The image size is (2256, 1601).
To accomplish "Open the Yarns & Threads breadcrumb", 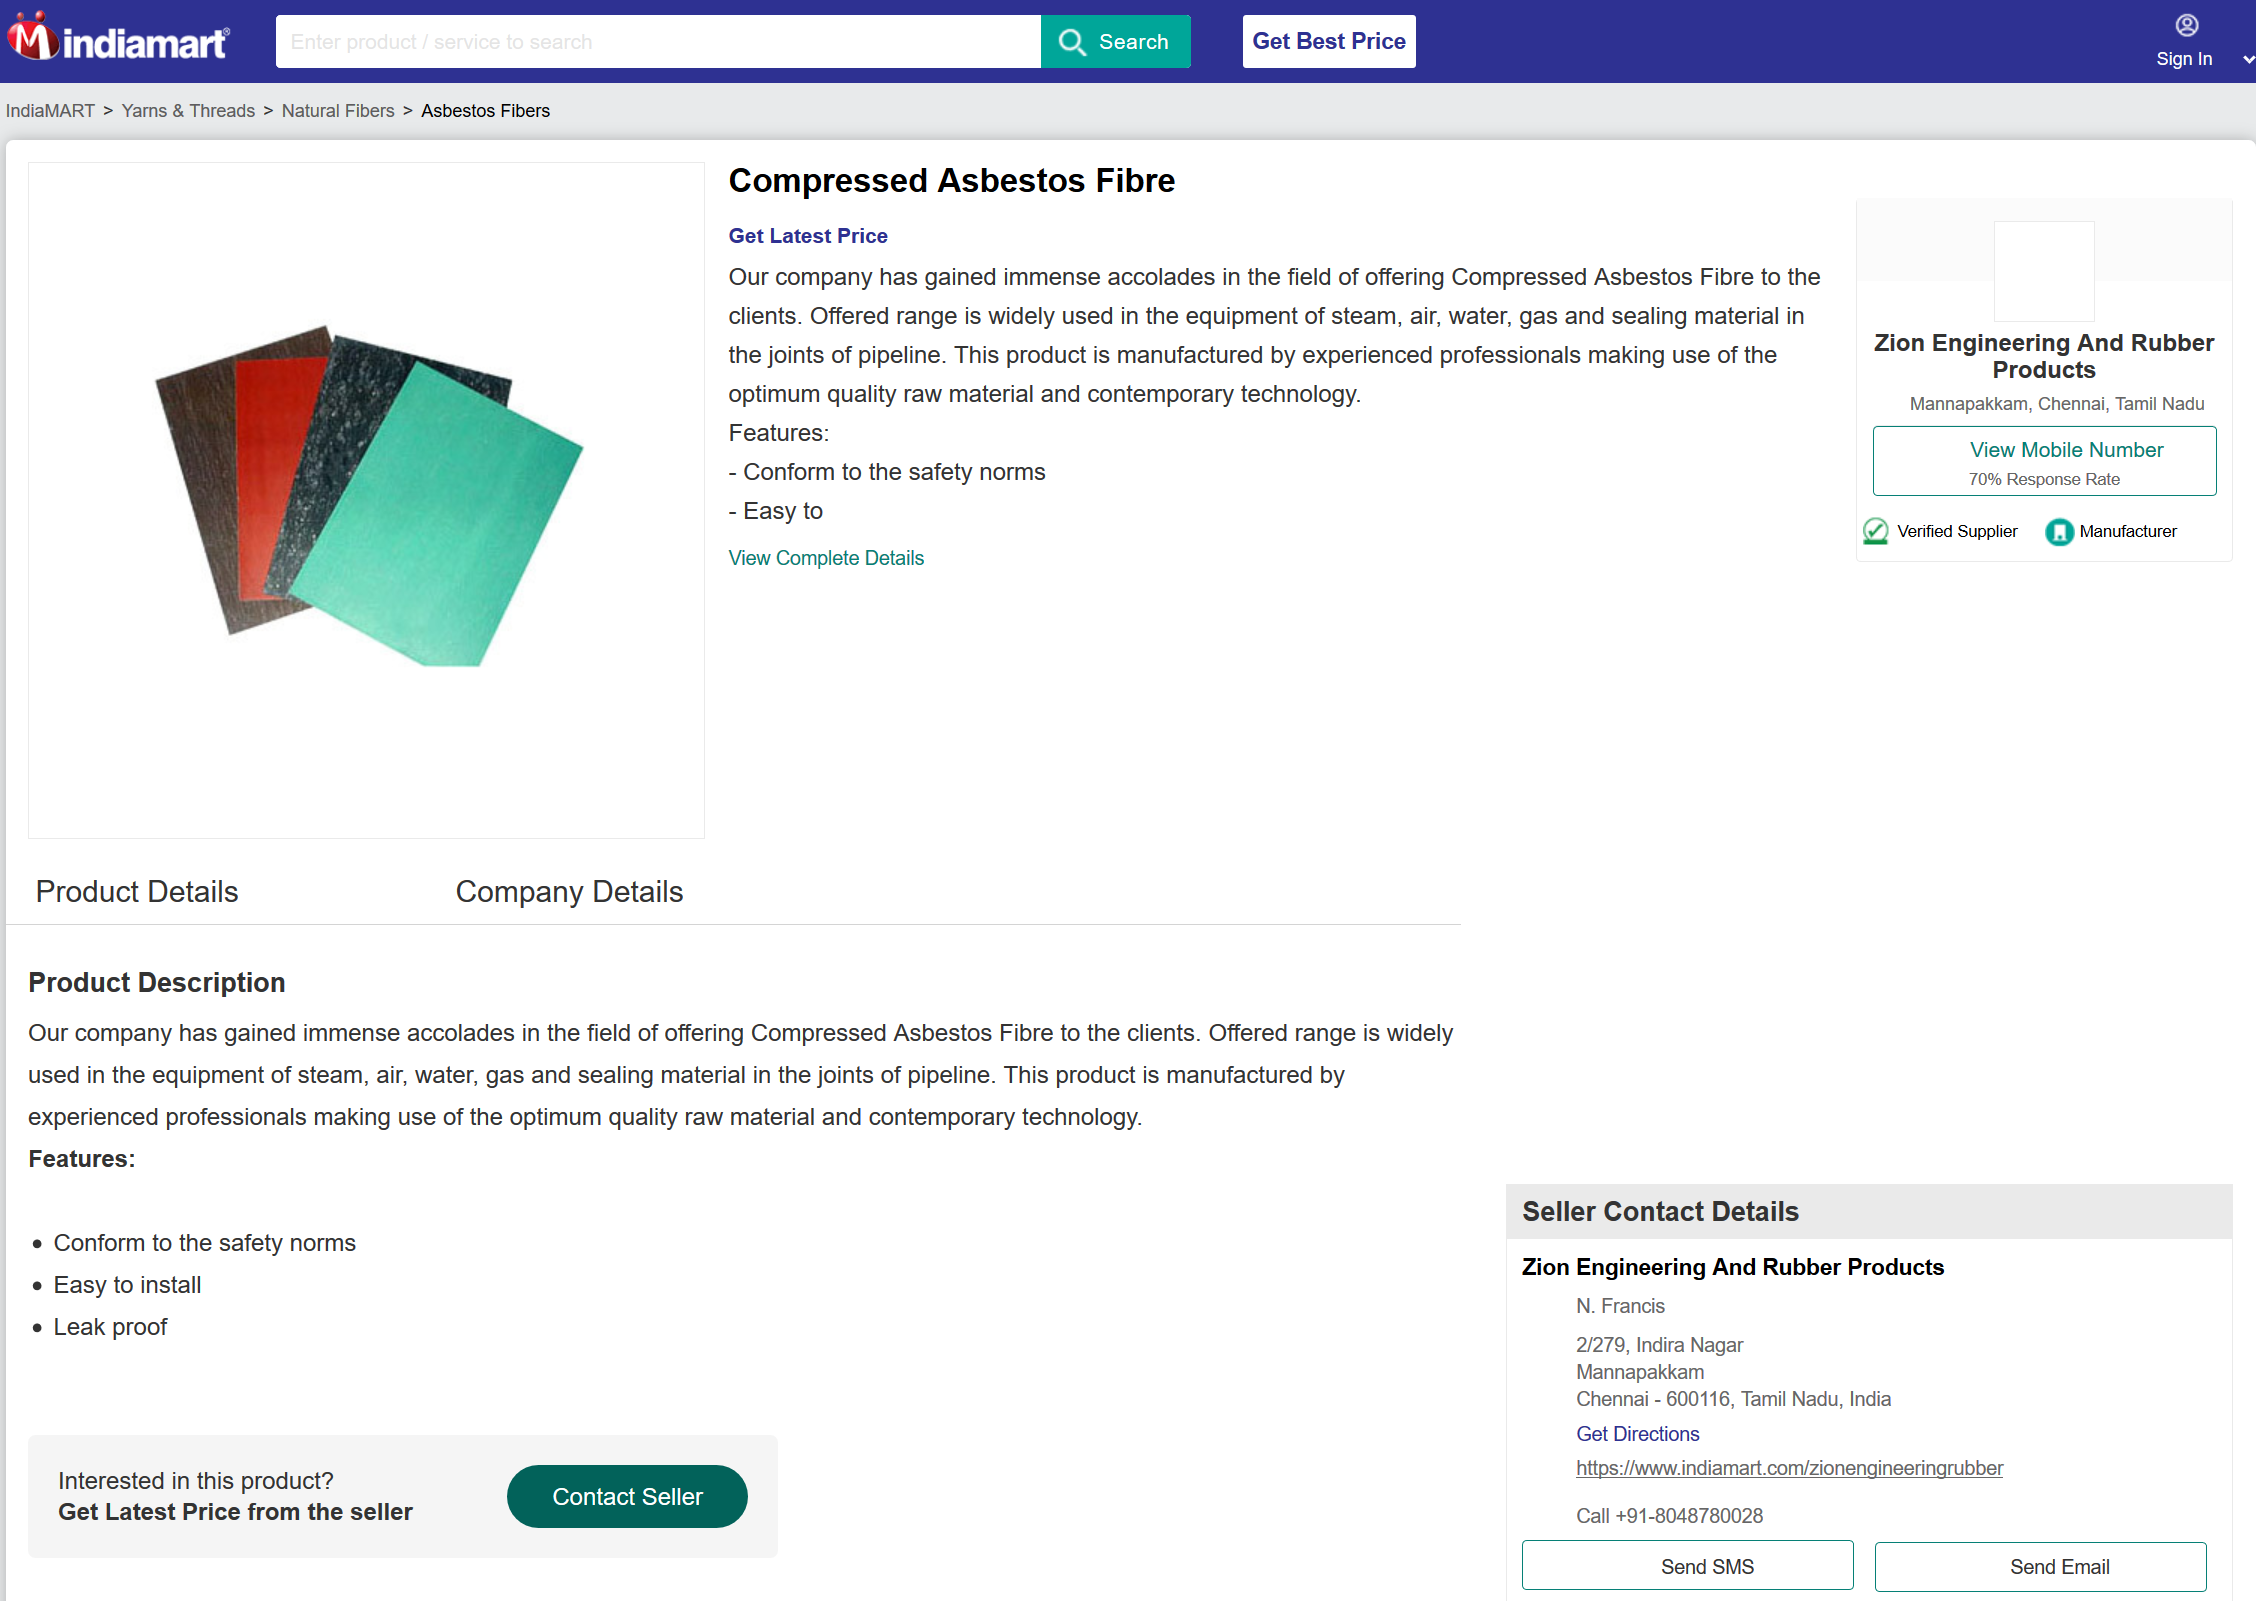I will click(188, 111).
